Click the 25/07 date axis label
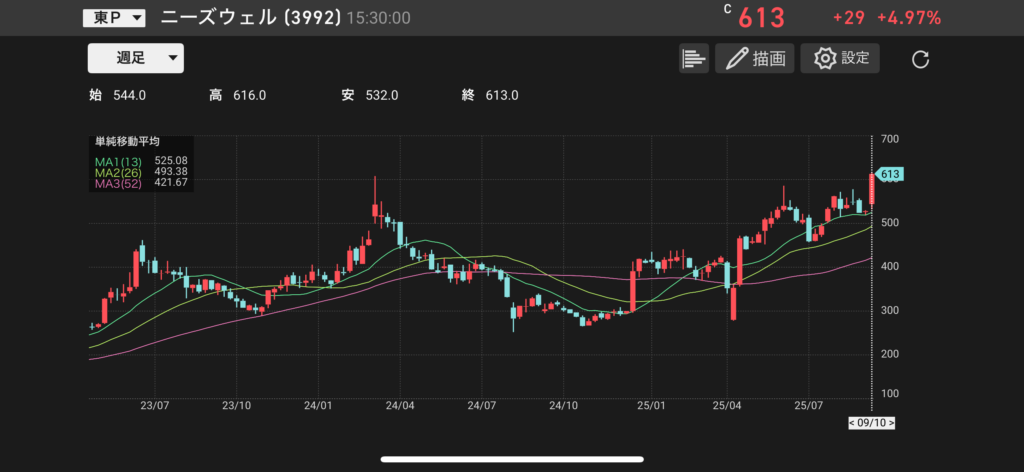The image size is (1024, 472). tap(808, 405)
